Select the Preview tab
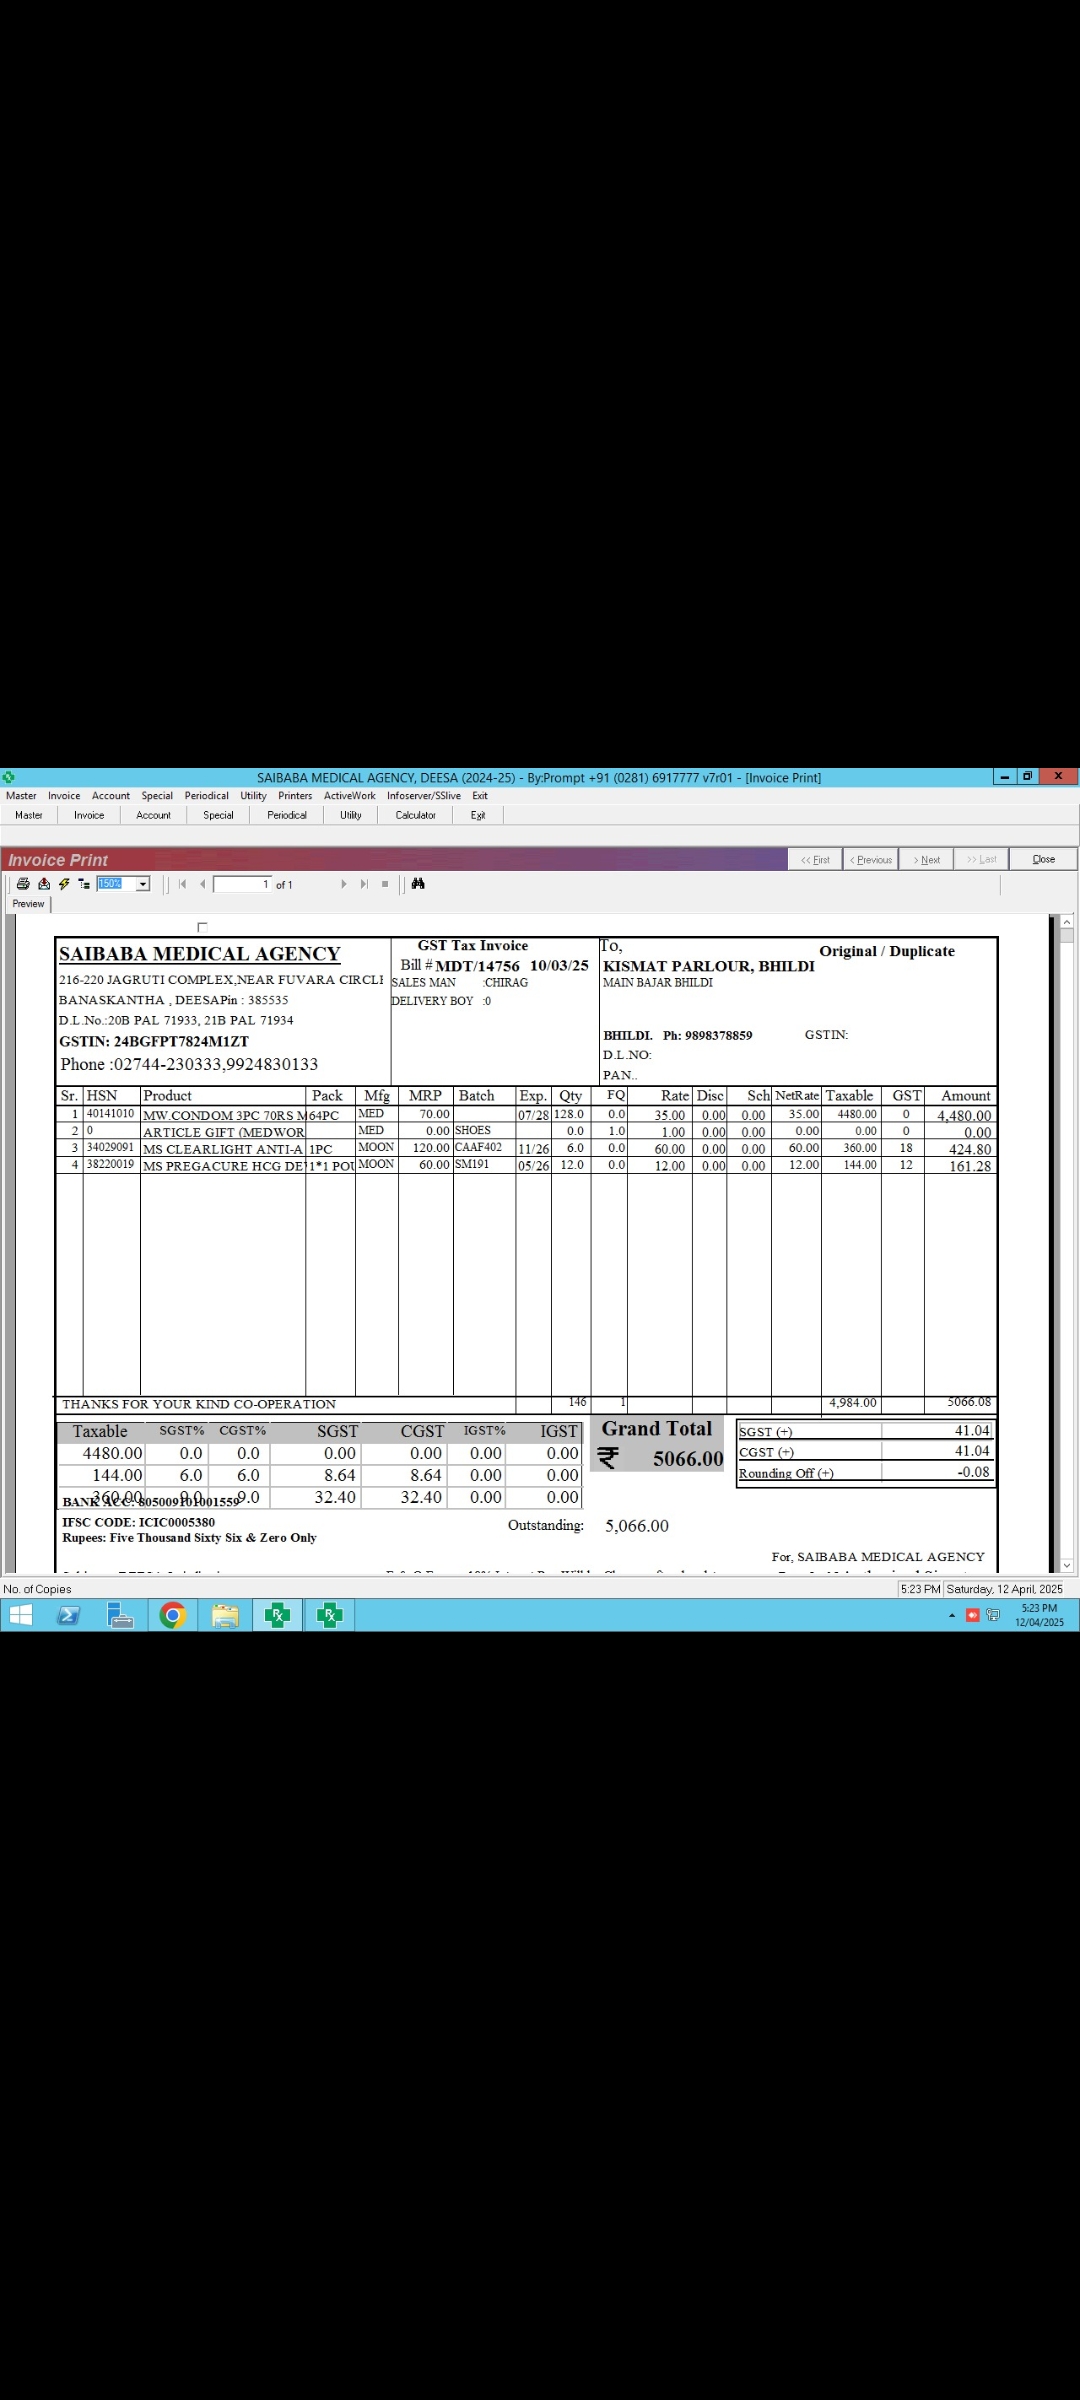Screen dimensions: 1080x2400 28,904
